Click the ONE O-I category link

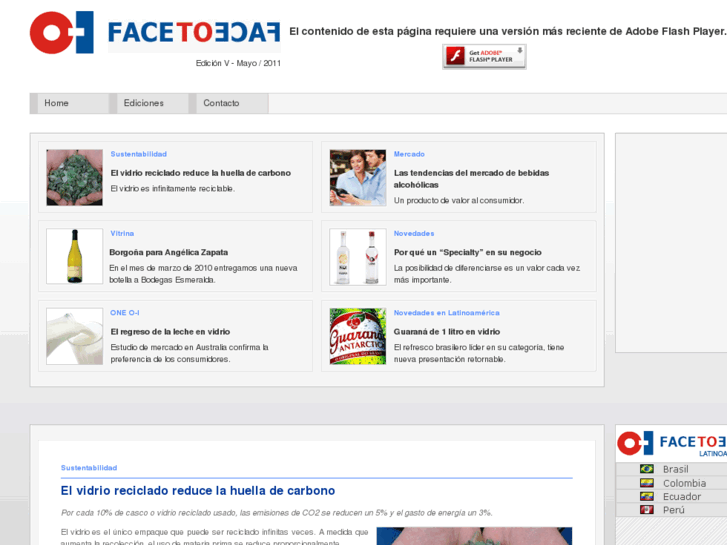125,313
